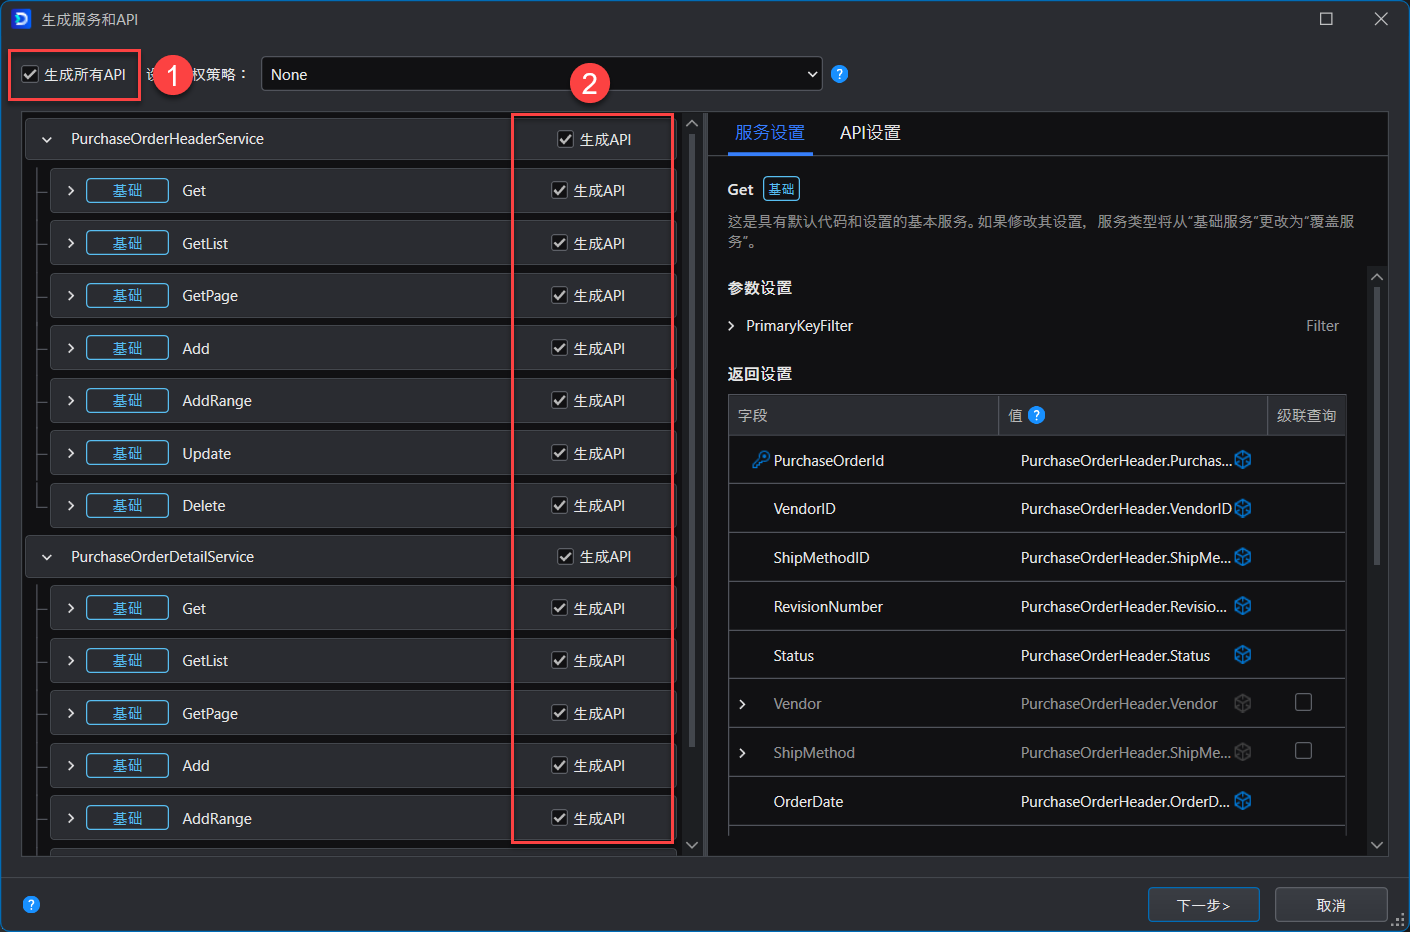
Task: Expand the Delete service row
Action: tap(71, 506)
